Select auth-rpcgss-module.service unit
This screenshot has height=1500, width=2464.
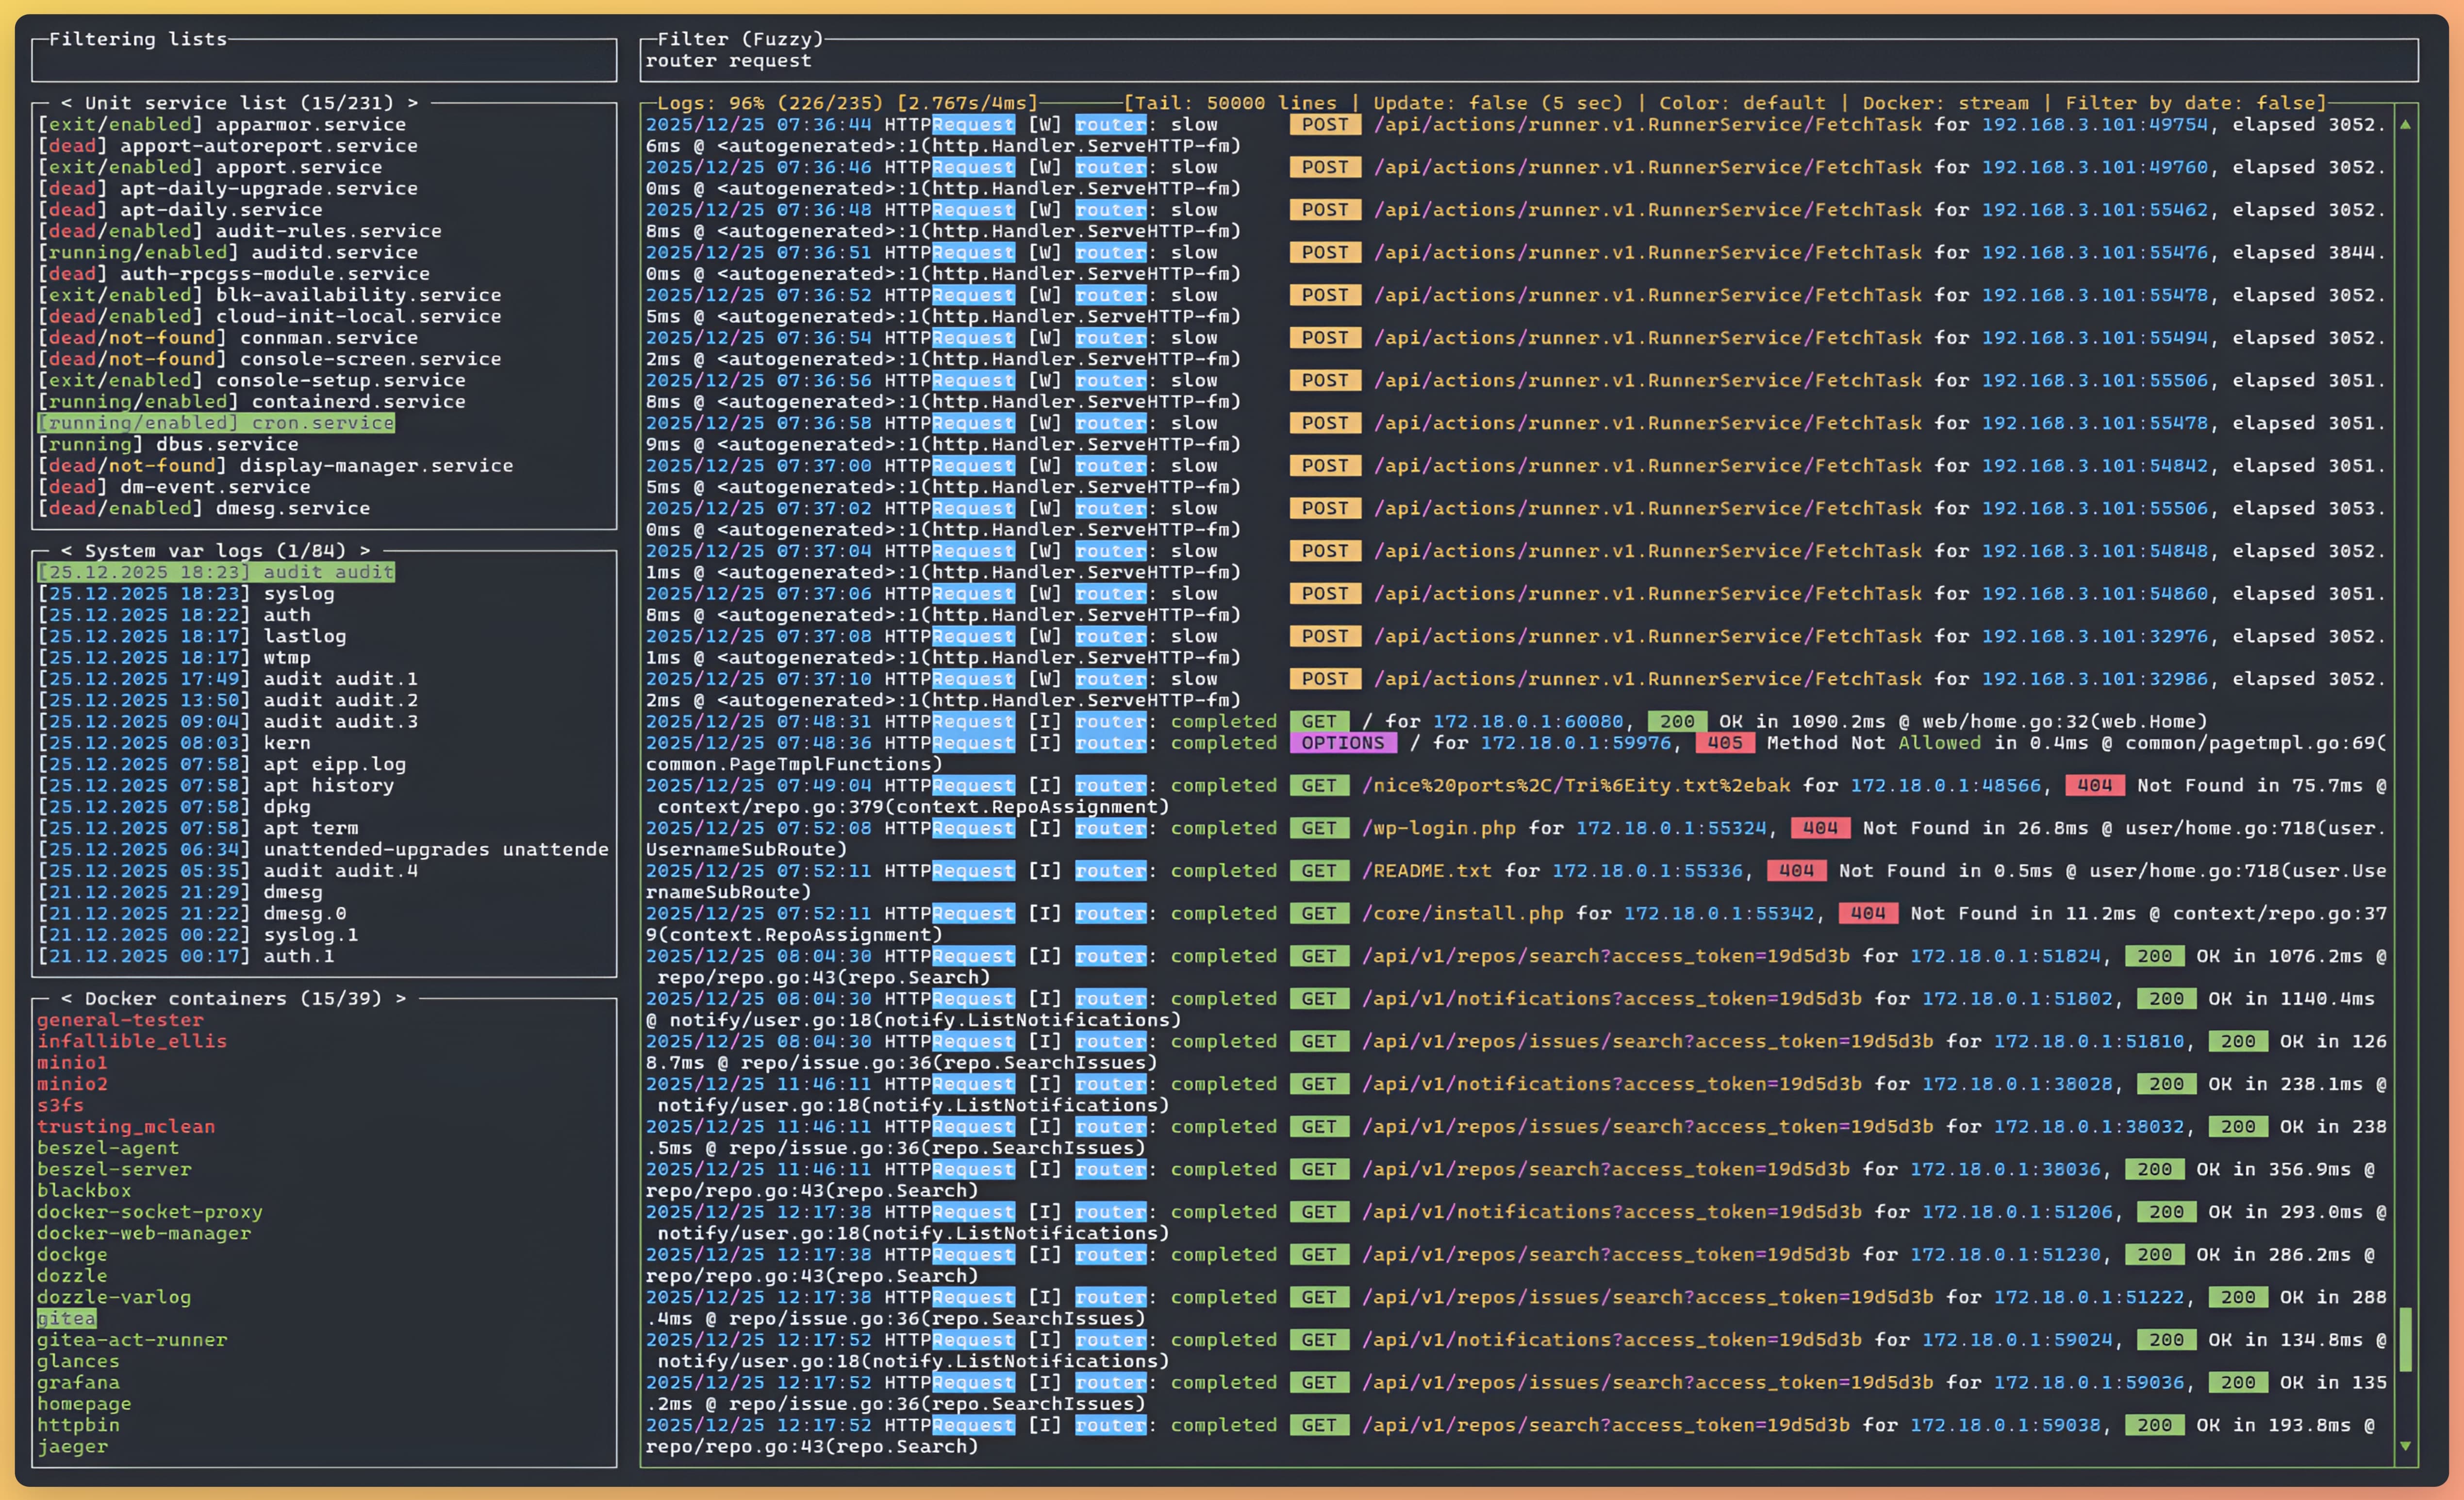click(234, 274)
